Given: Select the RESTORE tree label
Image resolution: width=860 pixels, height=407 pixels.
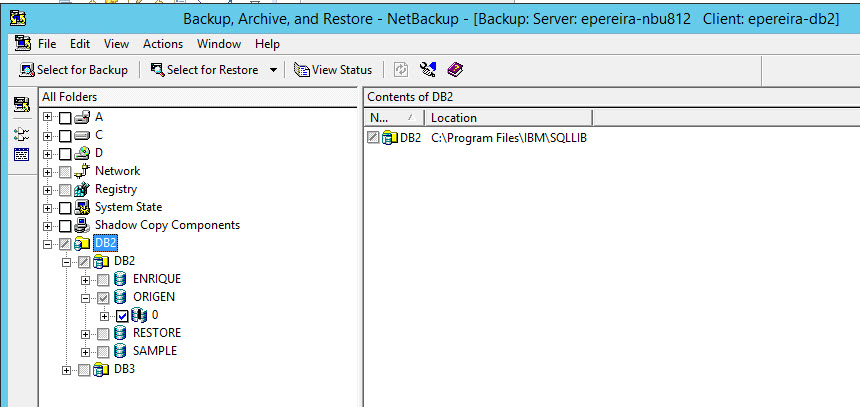Looking at the screenshot, I should pyautogui.click(x=157, y=333).
